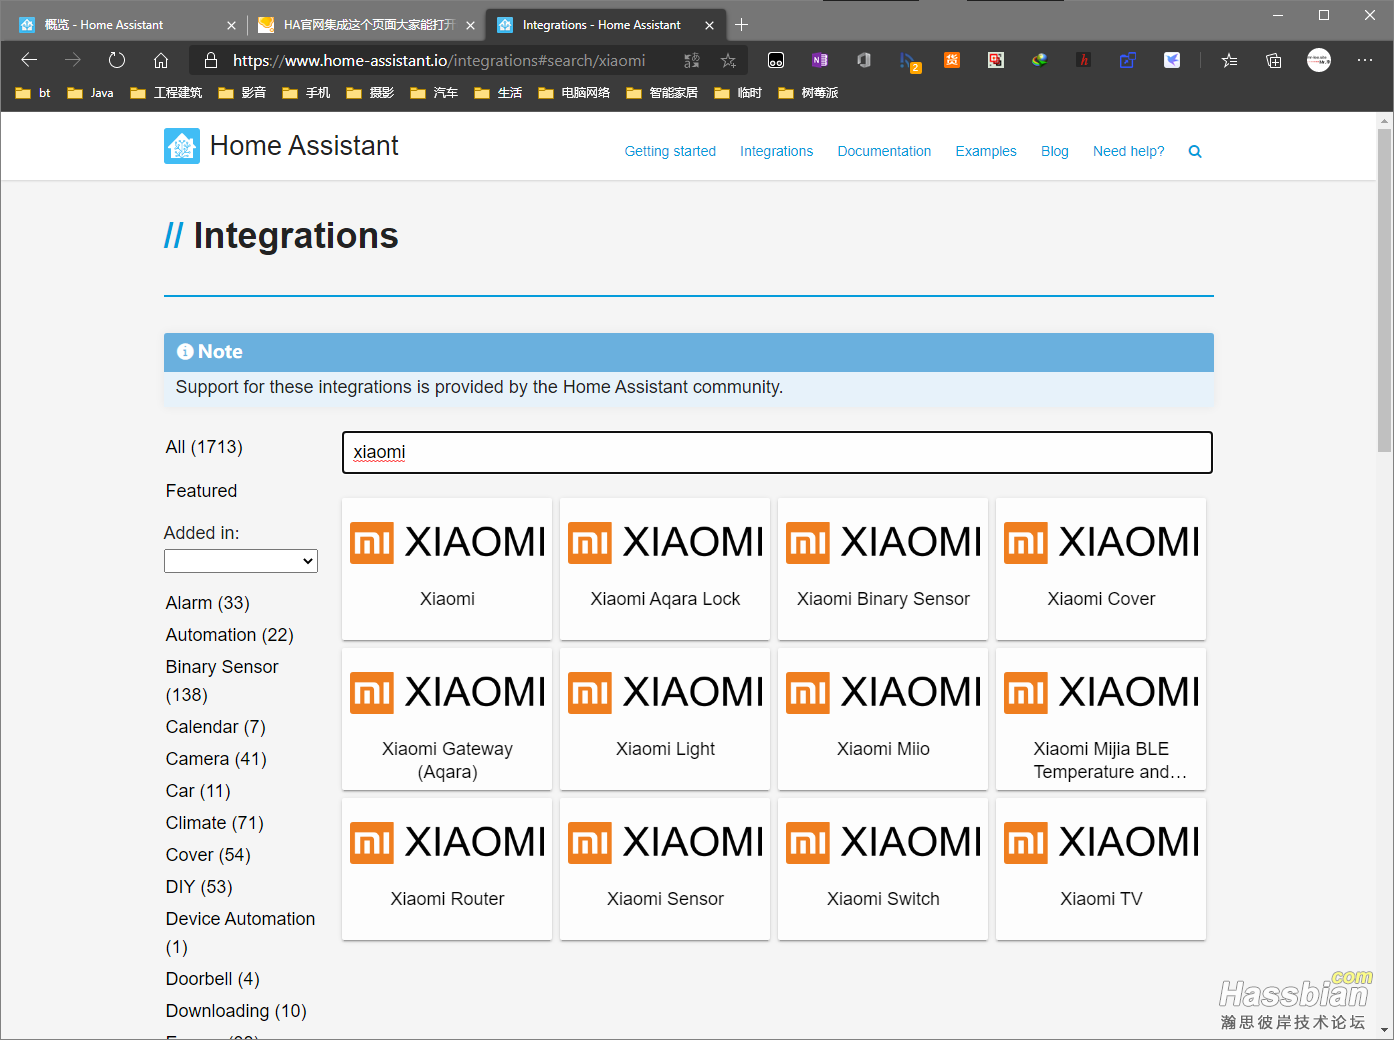Open the collections icon
This screenshot has height=1040, width=1394.
pos(1274,60)
